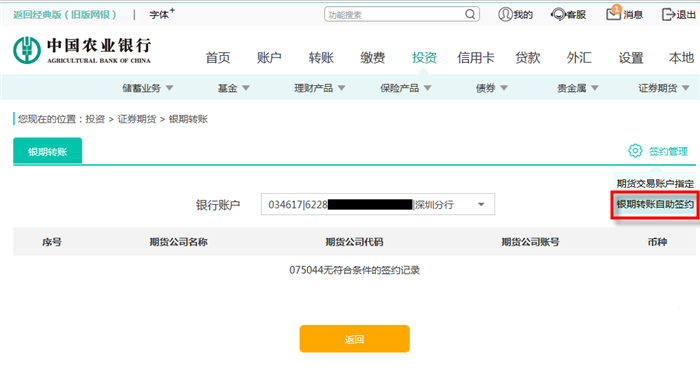Increase font size with 字体+
This screenshot has height=375, width=700.
pos(162,14)
